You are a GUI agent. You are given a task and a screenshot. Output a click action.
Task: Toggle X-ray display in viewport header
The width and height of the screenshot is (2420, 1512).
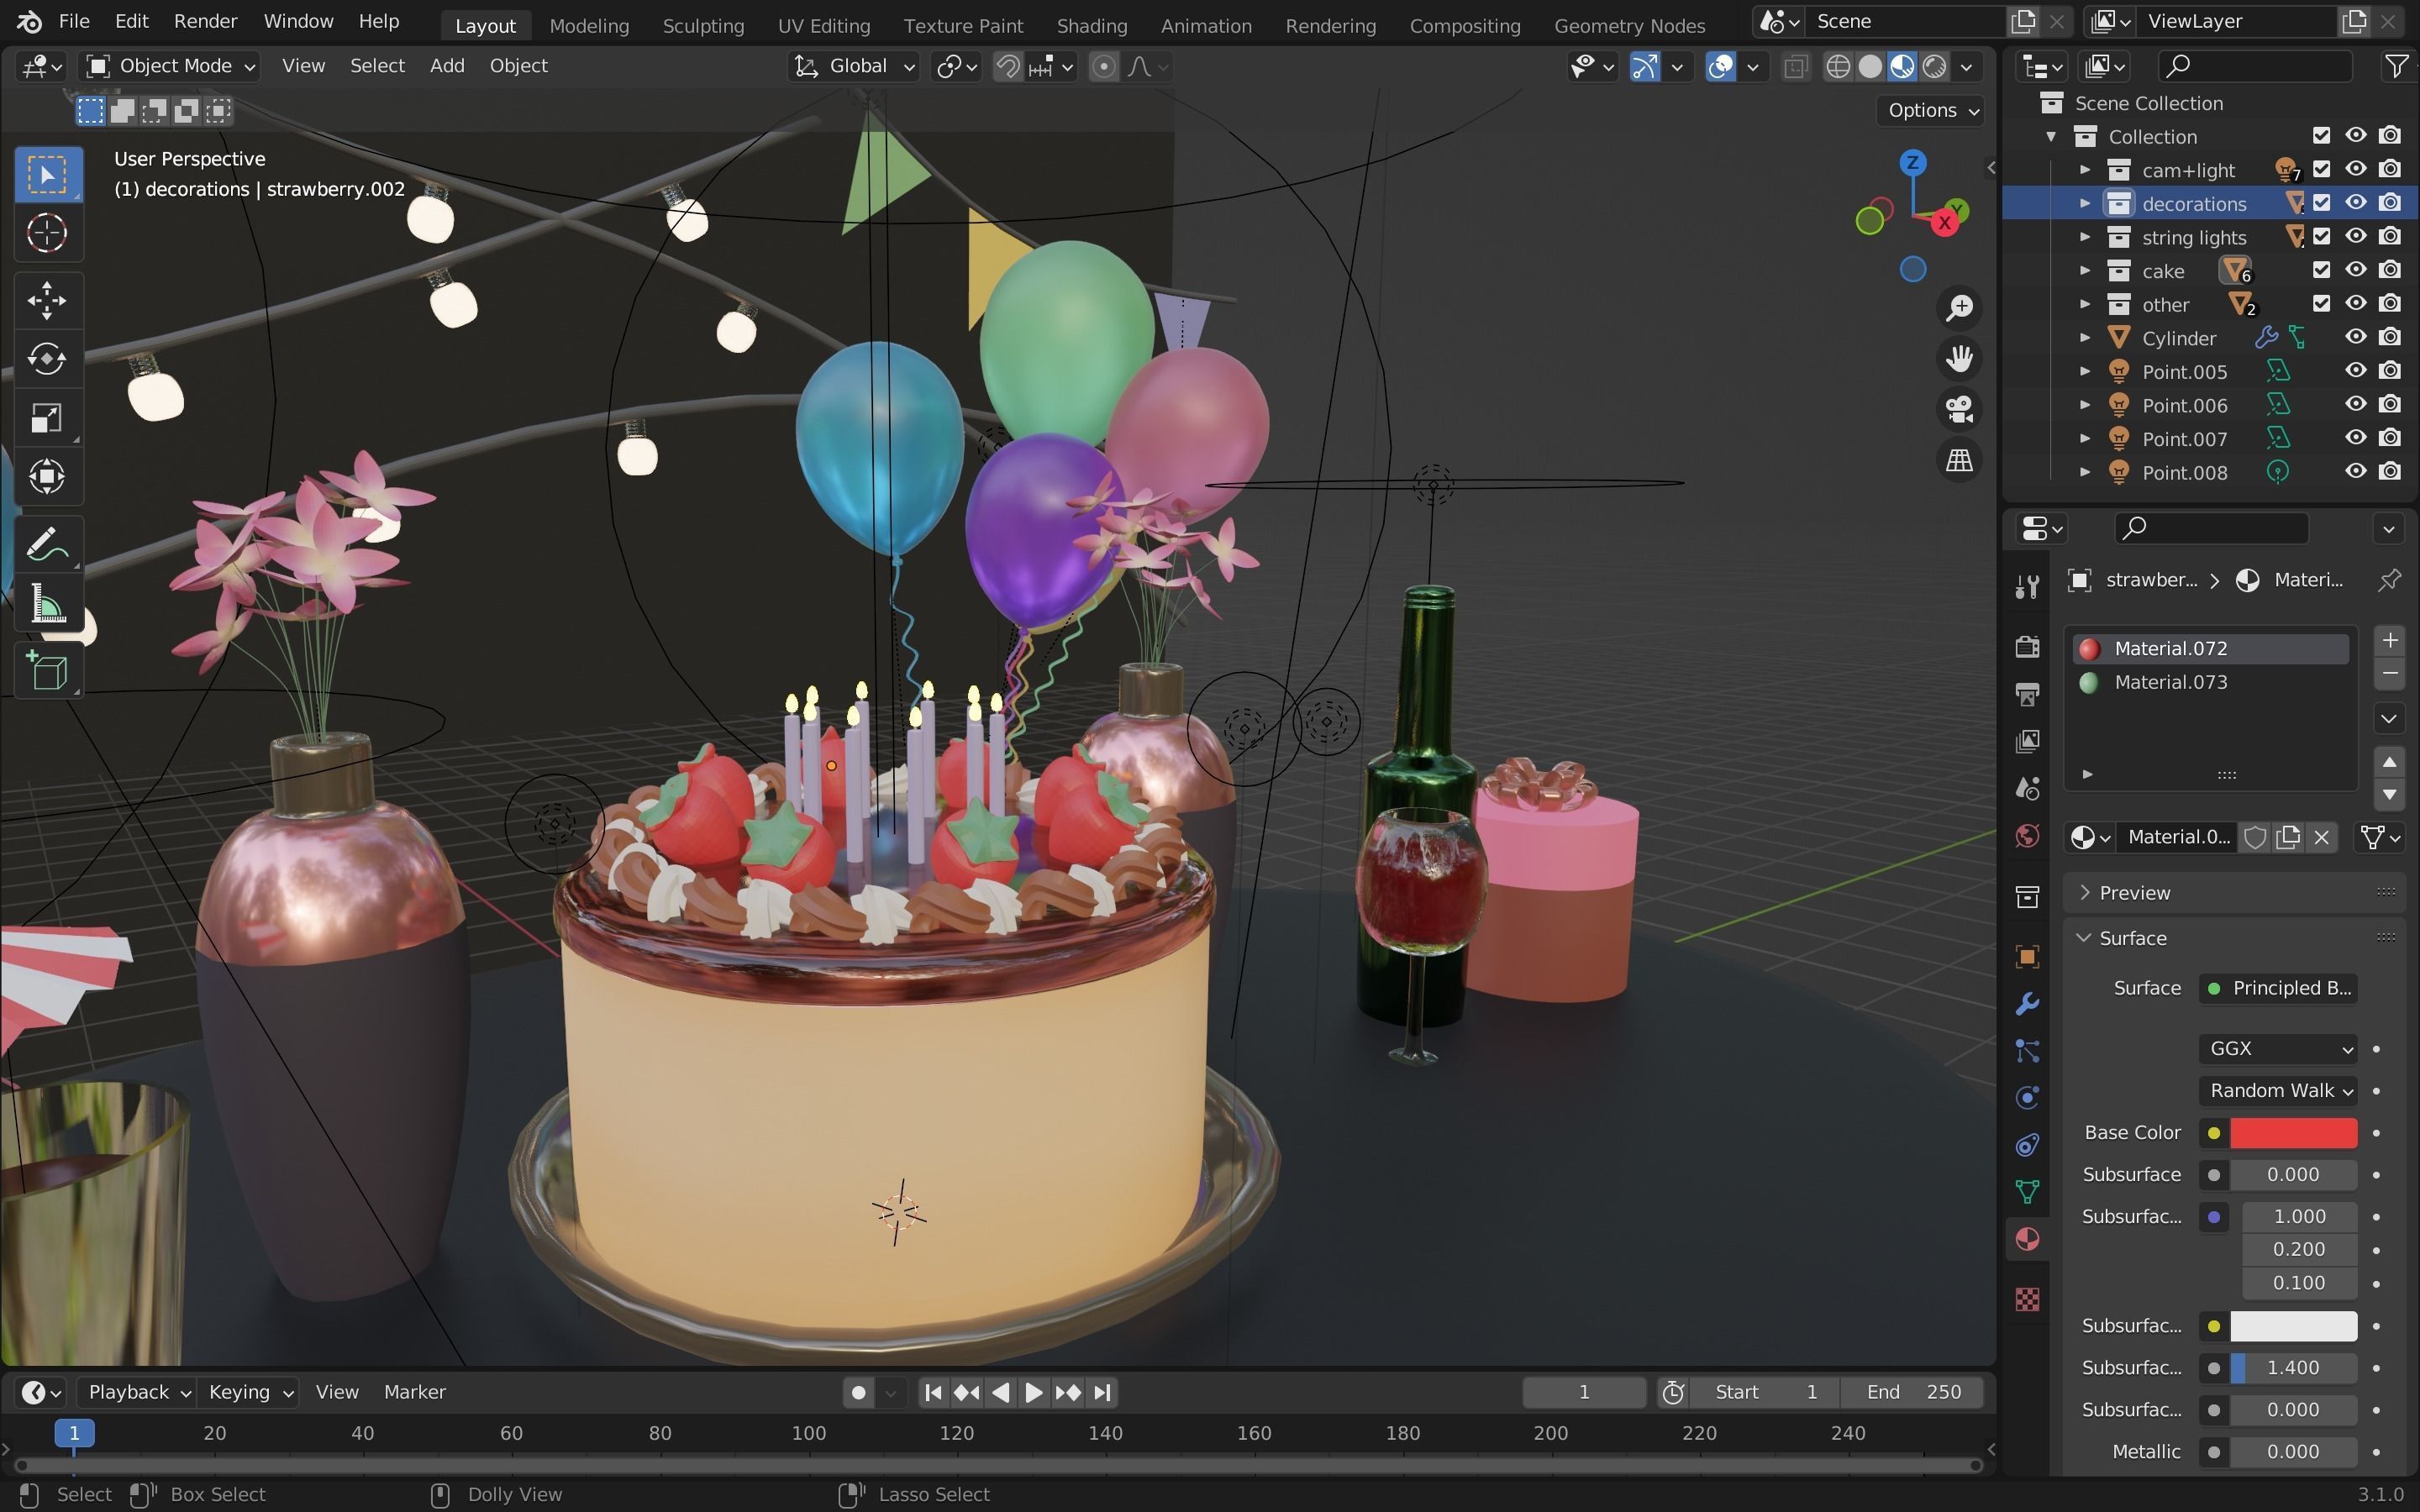click(x=1796, y=66)
